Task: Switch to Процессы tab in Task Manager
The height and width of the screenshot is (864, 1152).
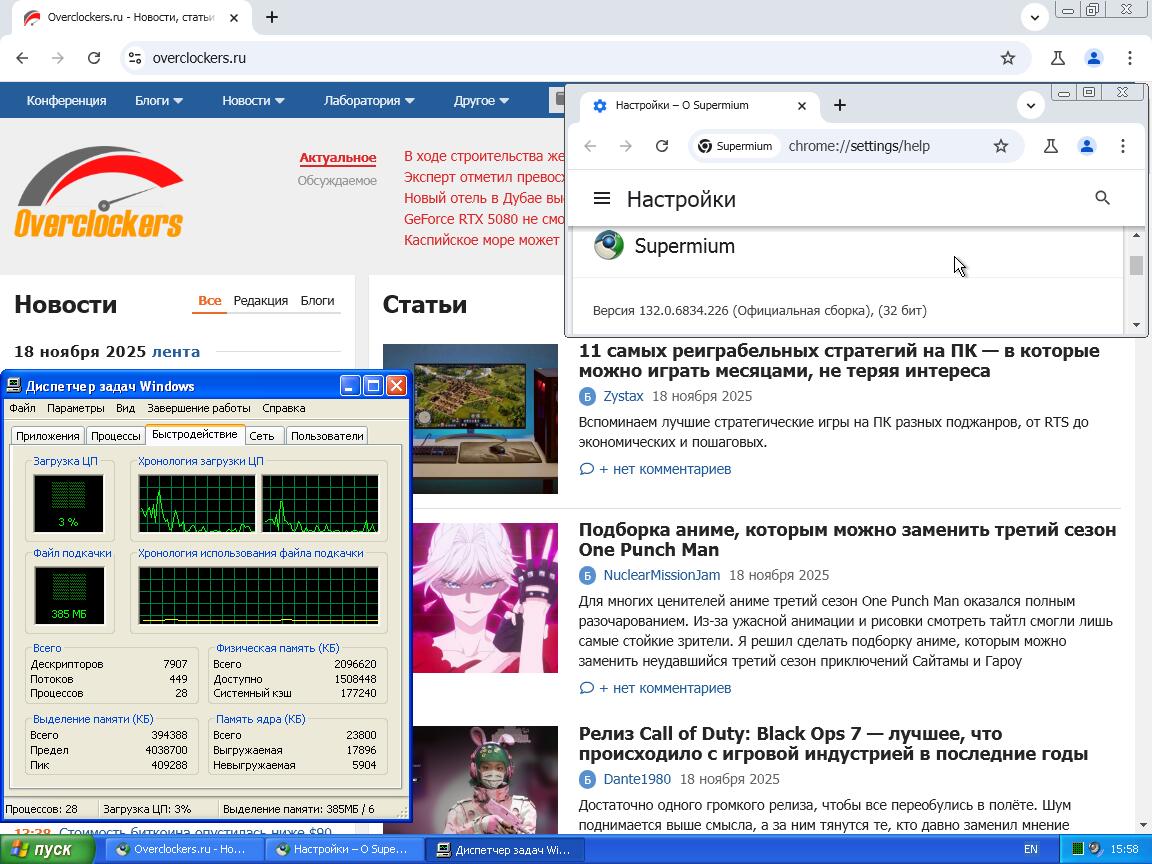Action: 115,436
